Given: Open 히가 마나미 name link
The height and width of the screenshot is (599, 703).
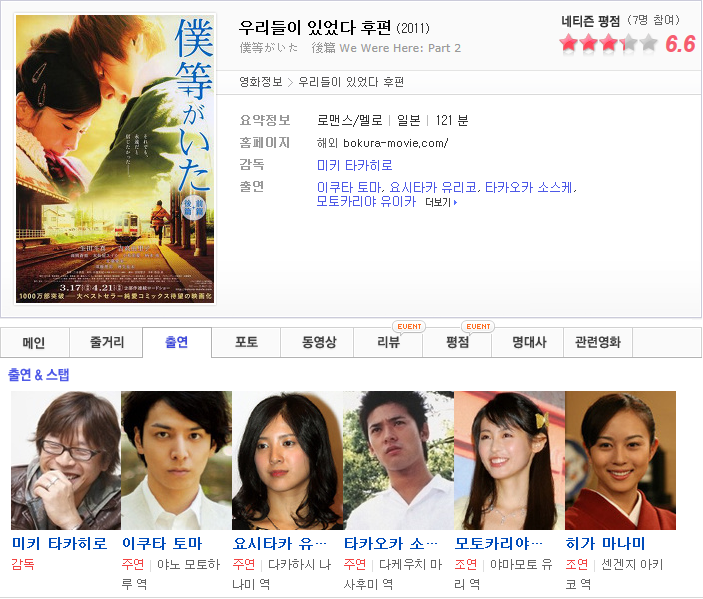Looking at the screenshot, I should 605,543.
